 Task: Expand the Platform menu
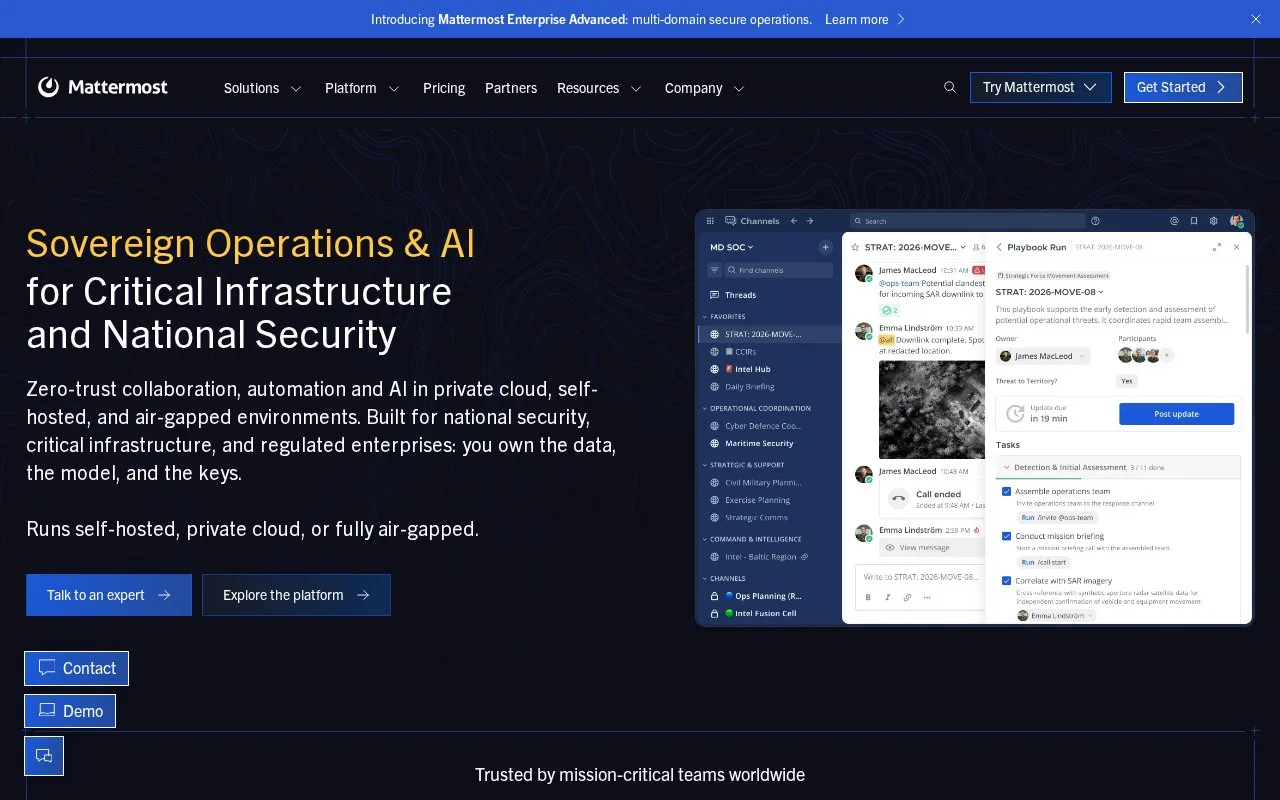click(x=362, y=88)
